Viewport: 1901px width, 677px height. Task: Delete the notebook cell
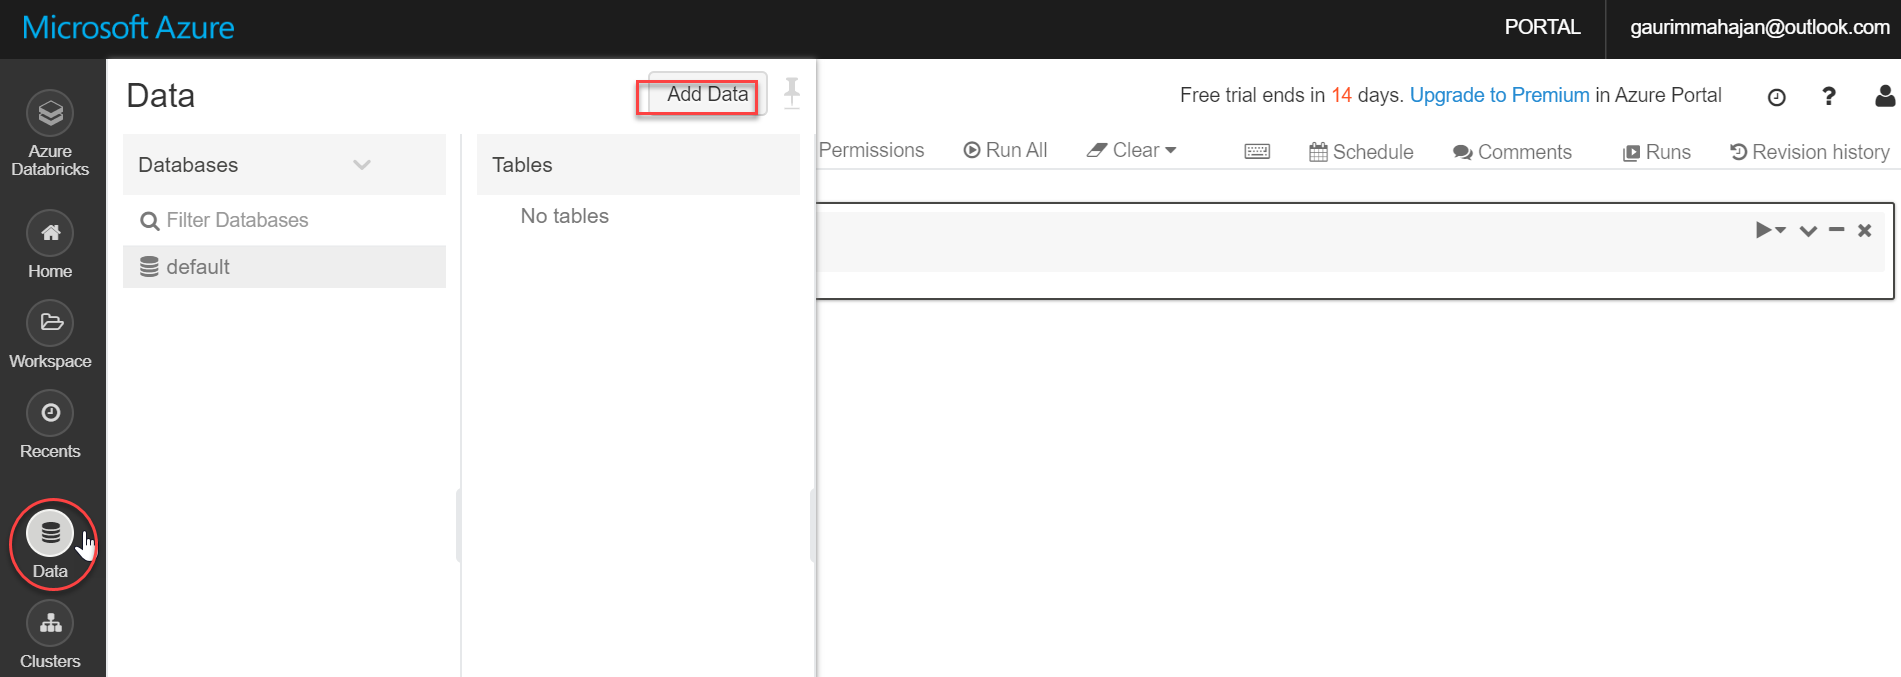pyautogui.click(x=1864, y=231)
